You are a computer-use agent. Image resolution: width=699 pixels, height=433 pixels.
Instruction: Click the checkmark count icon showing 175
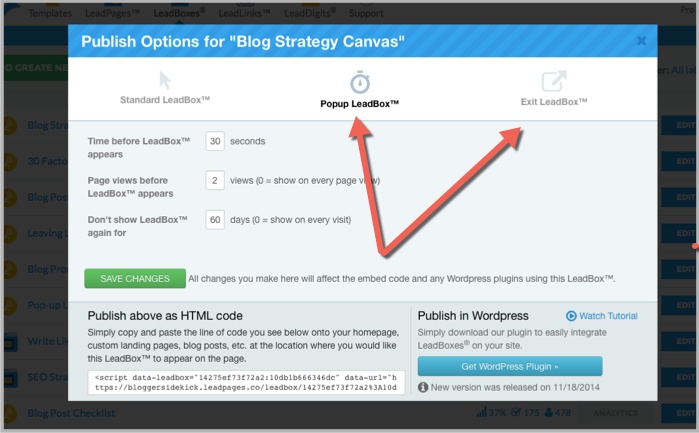pyautogui.click(x=516, y=412)
